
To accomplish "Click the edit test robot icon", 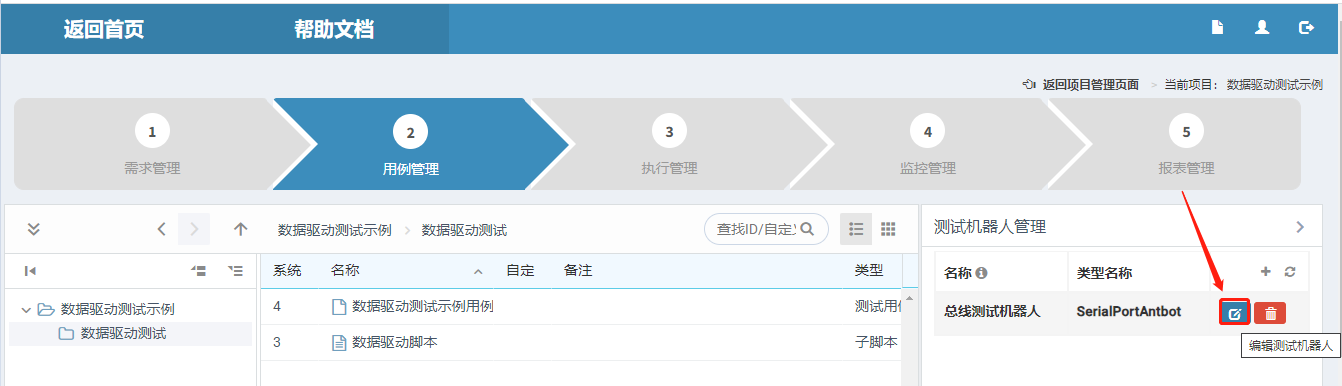I will tap(1235, 313).
